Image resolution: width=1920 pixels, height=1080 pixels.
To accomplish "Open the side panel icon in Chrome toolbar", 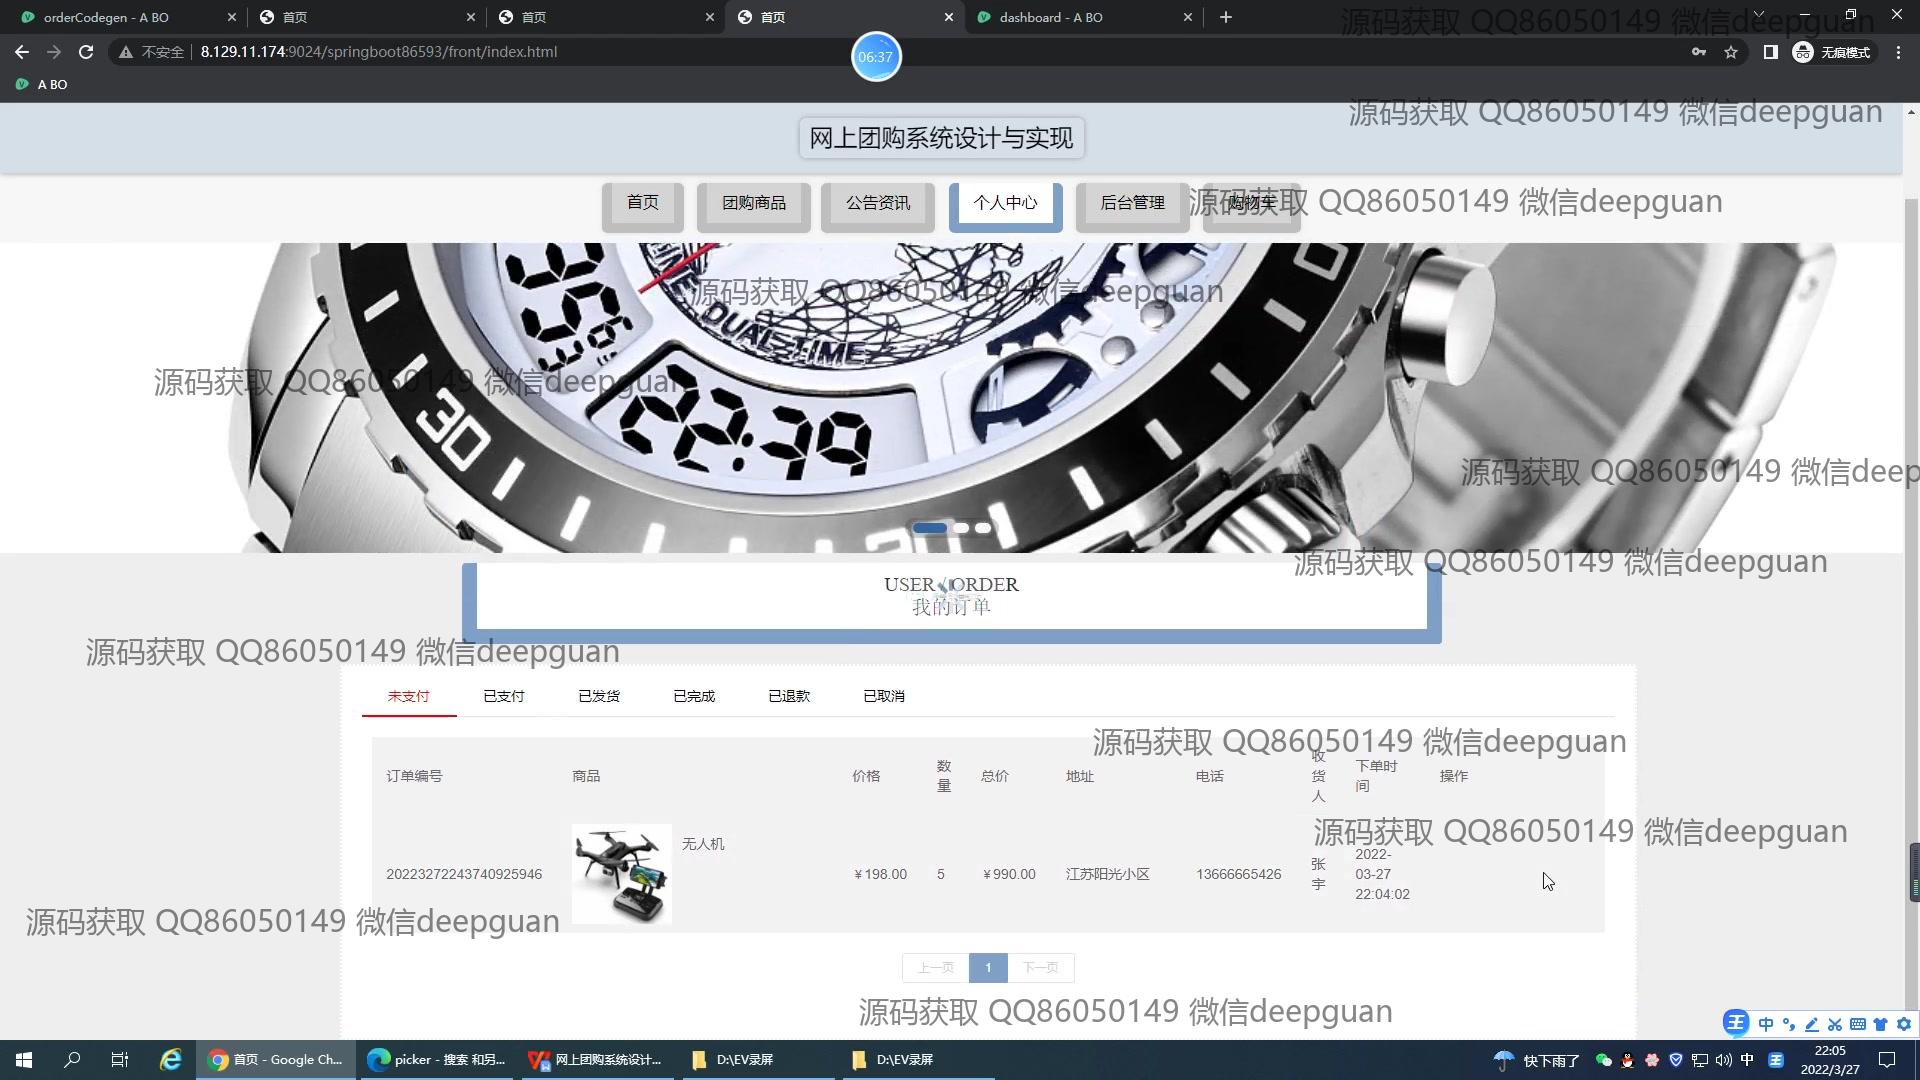I will (x=1770, y=52).
